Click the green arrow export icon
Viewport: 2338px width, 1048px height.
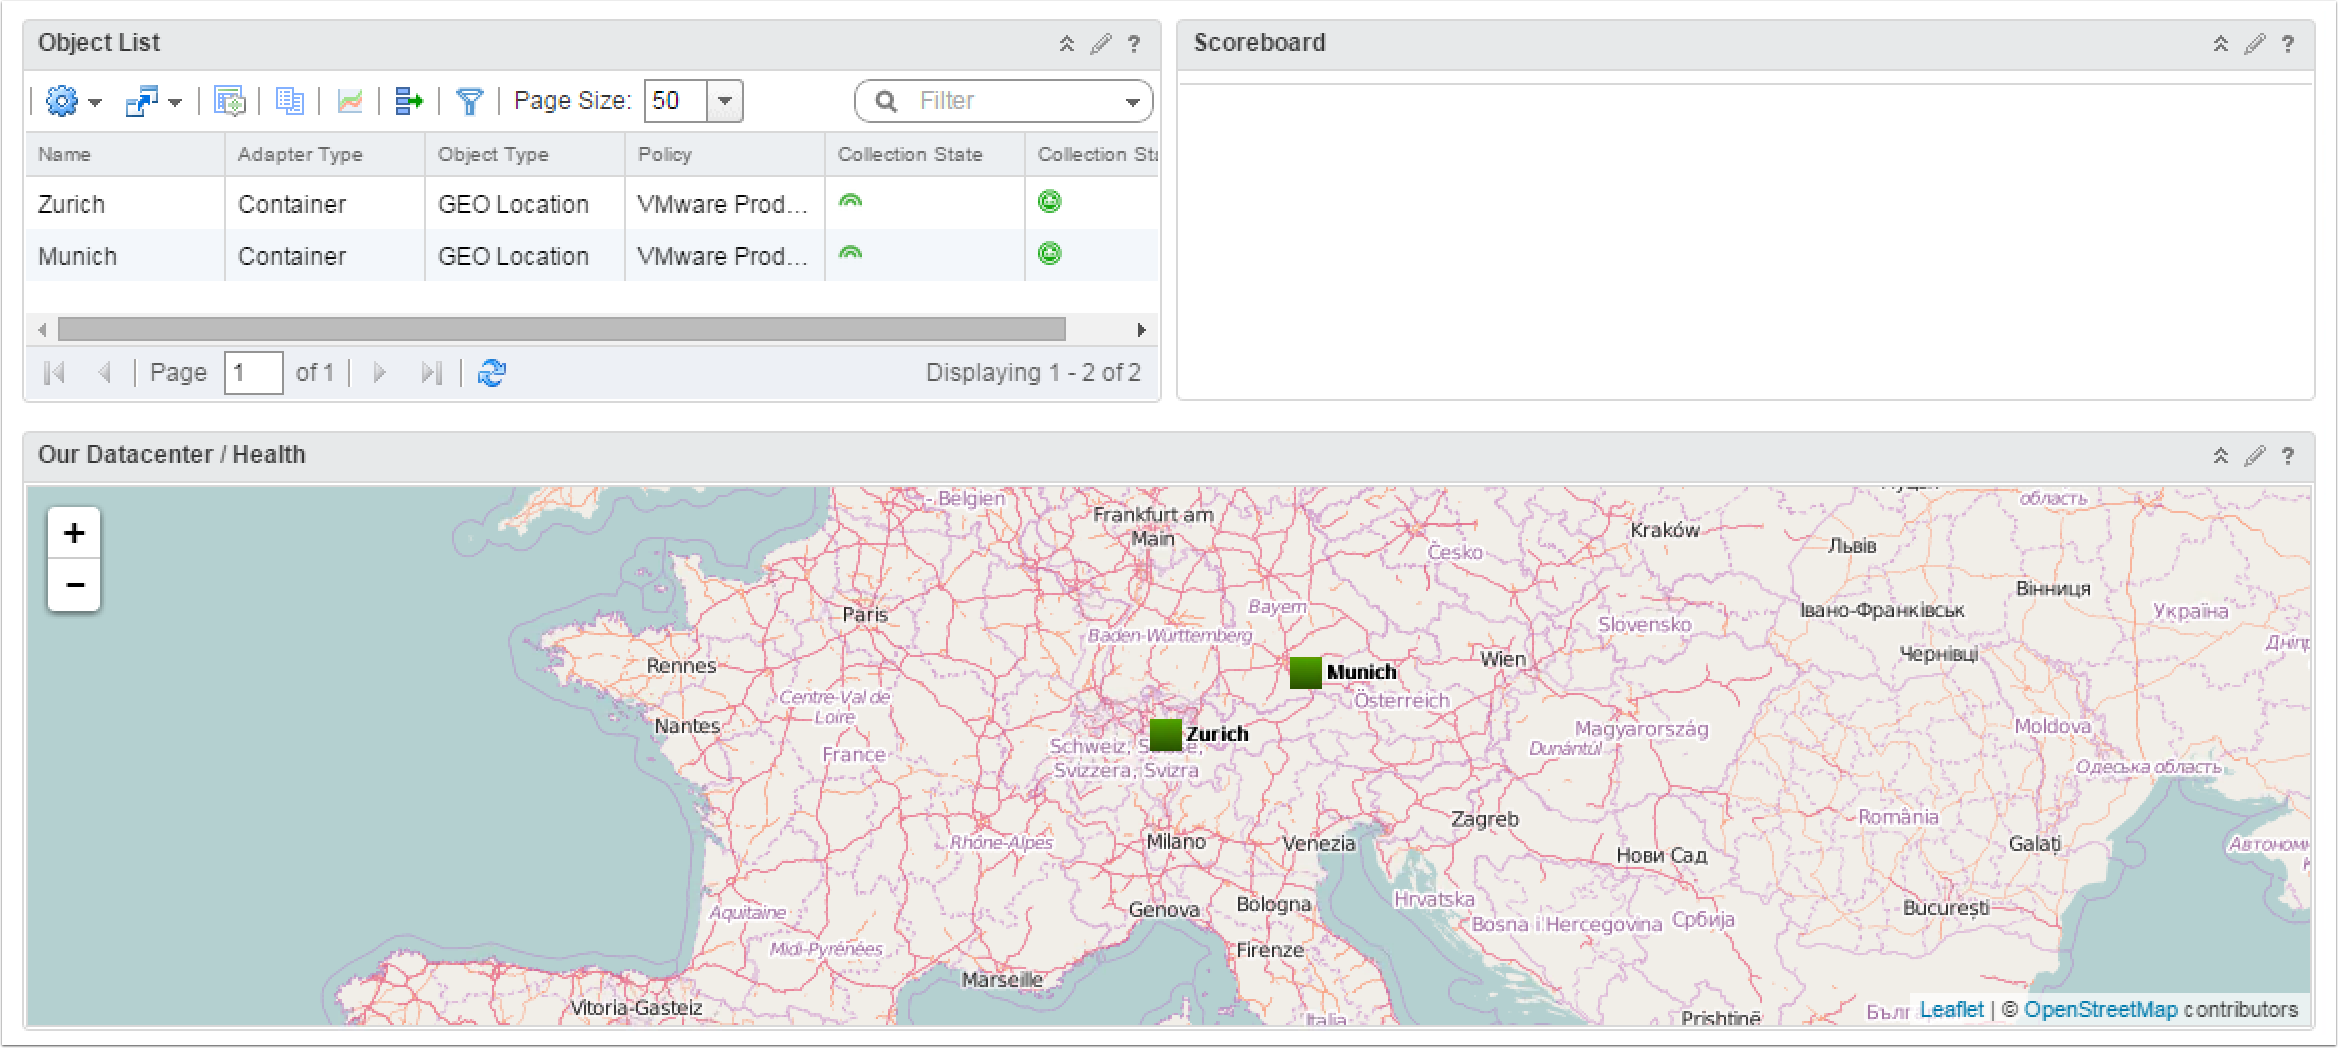409,101
